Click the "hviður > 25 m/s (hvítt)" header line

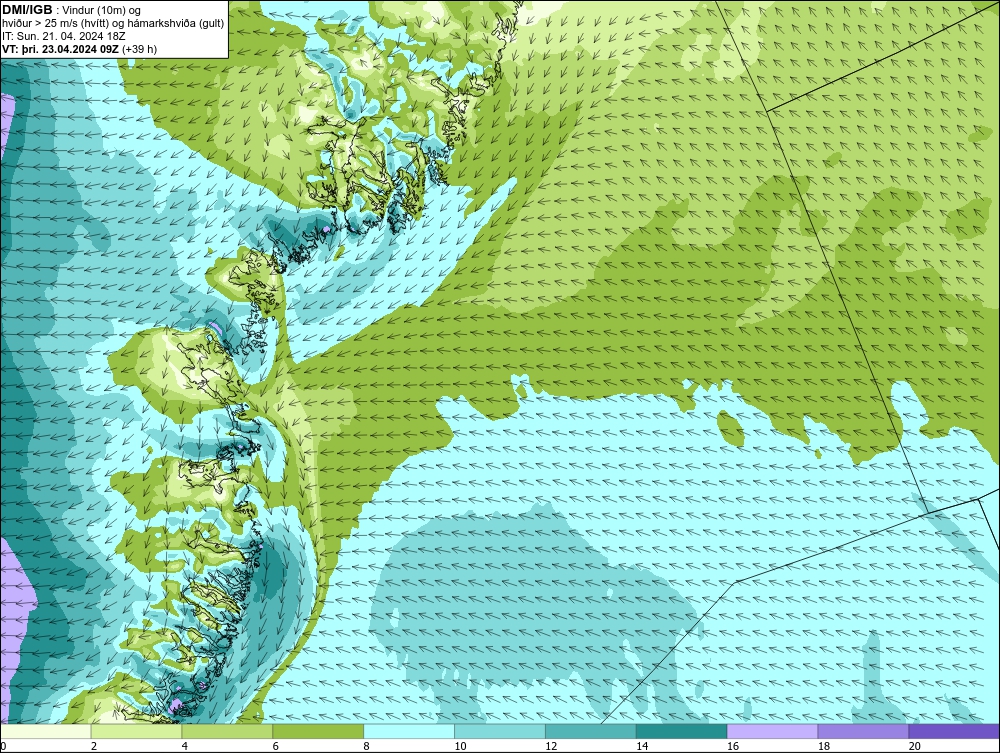point(55,24)
